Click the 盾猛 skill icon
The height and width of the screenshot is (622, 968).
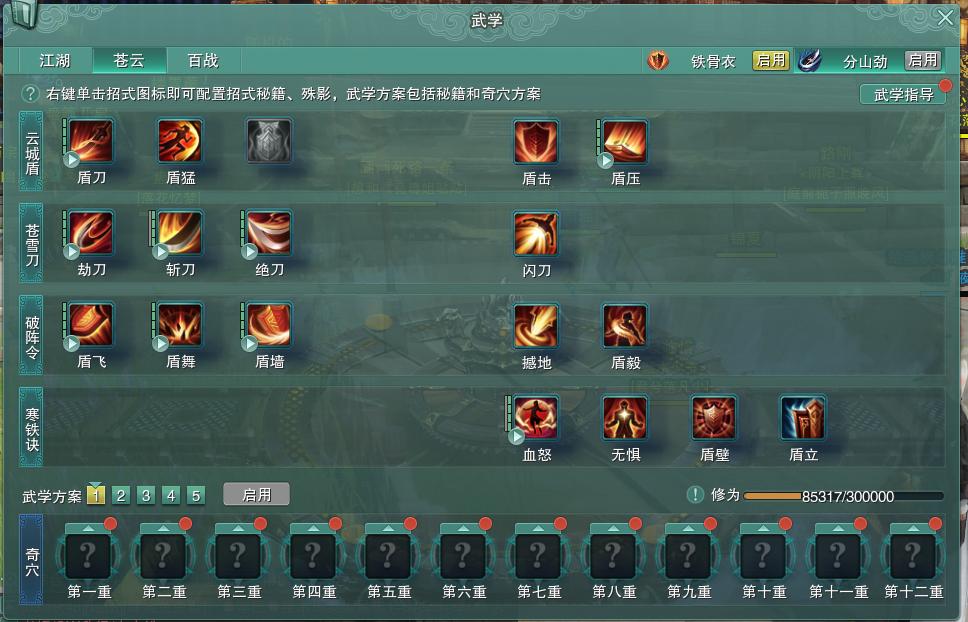point(180,141)
